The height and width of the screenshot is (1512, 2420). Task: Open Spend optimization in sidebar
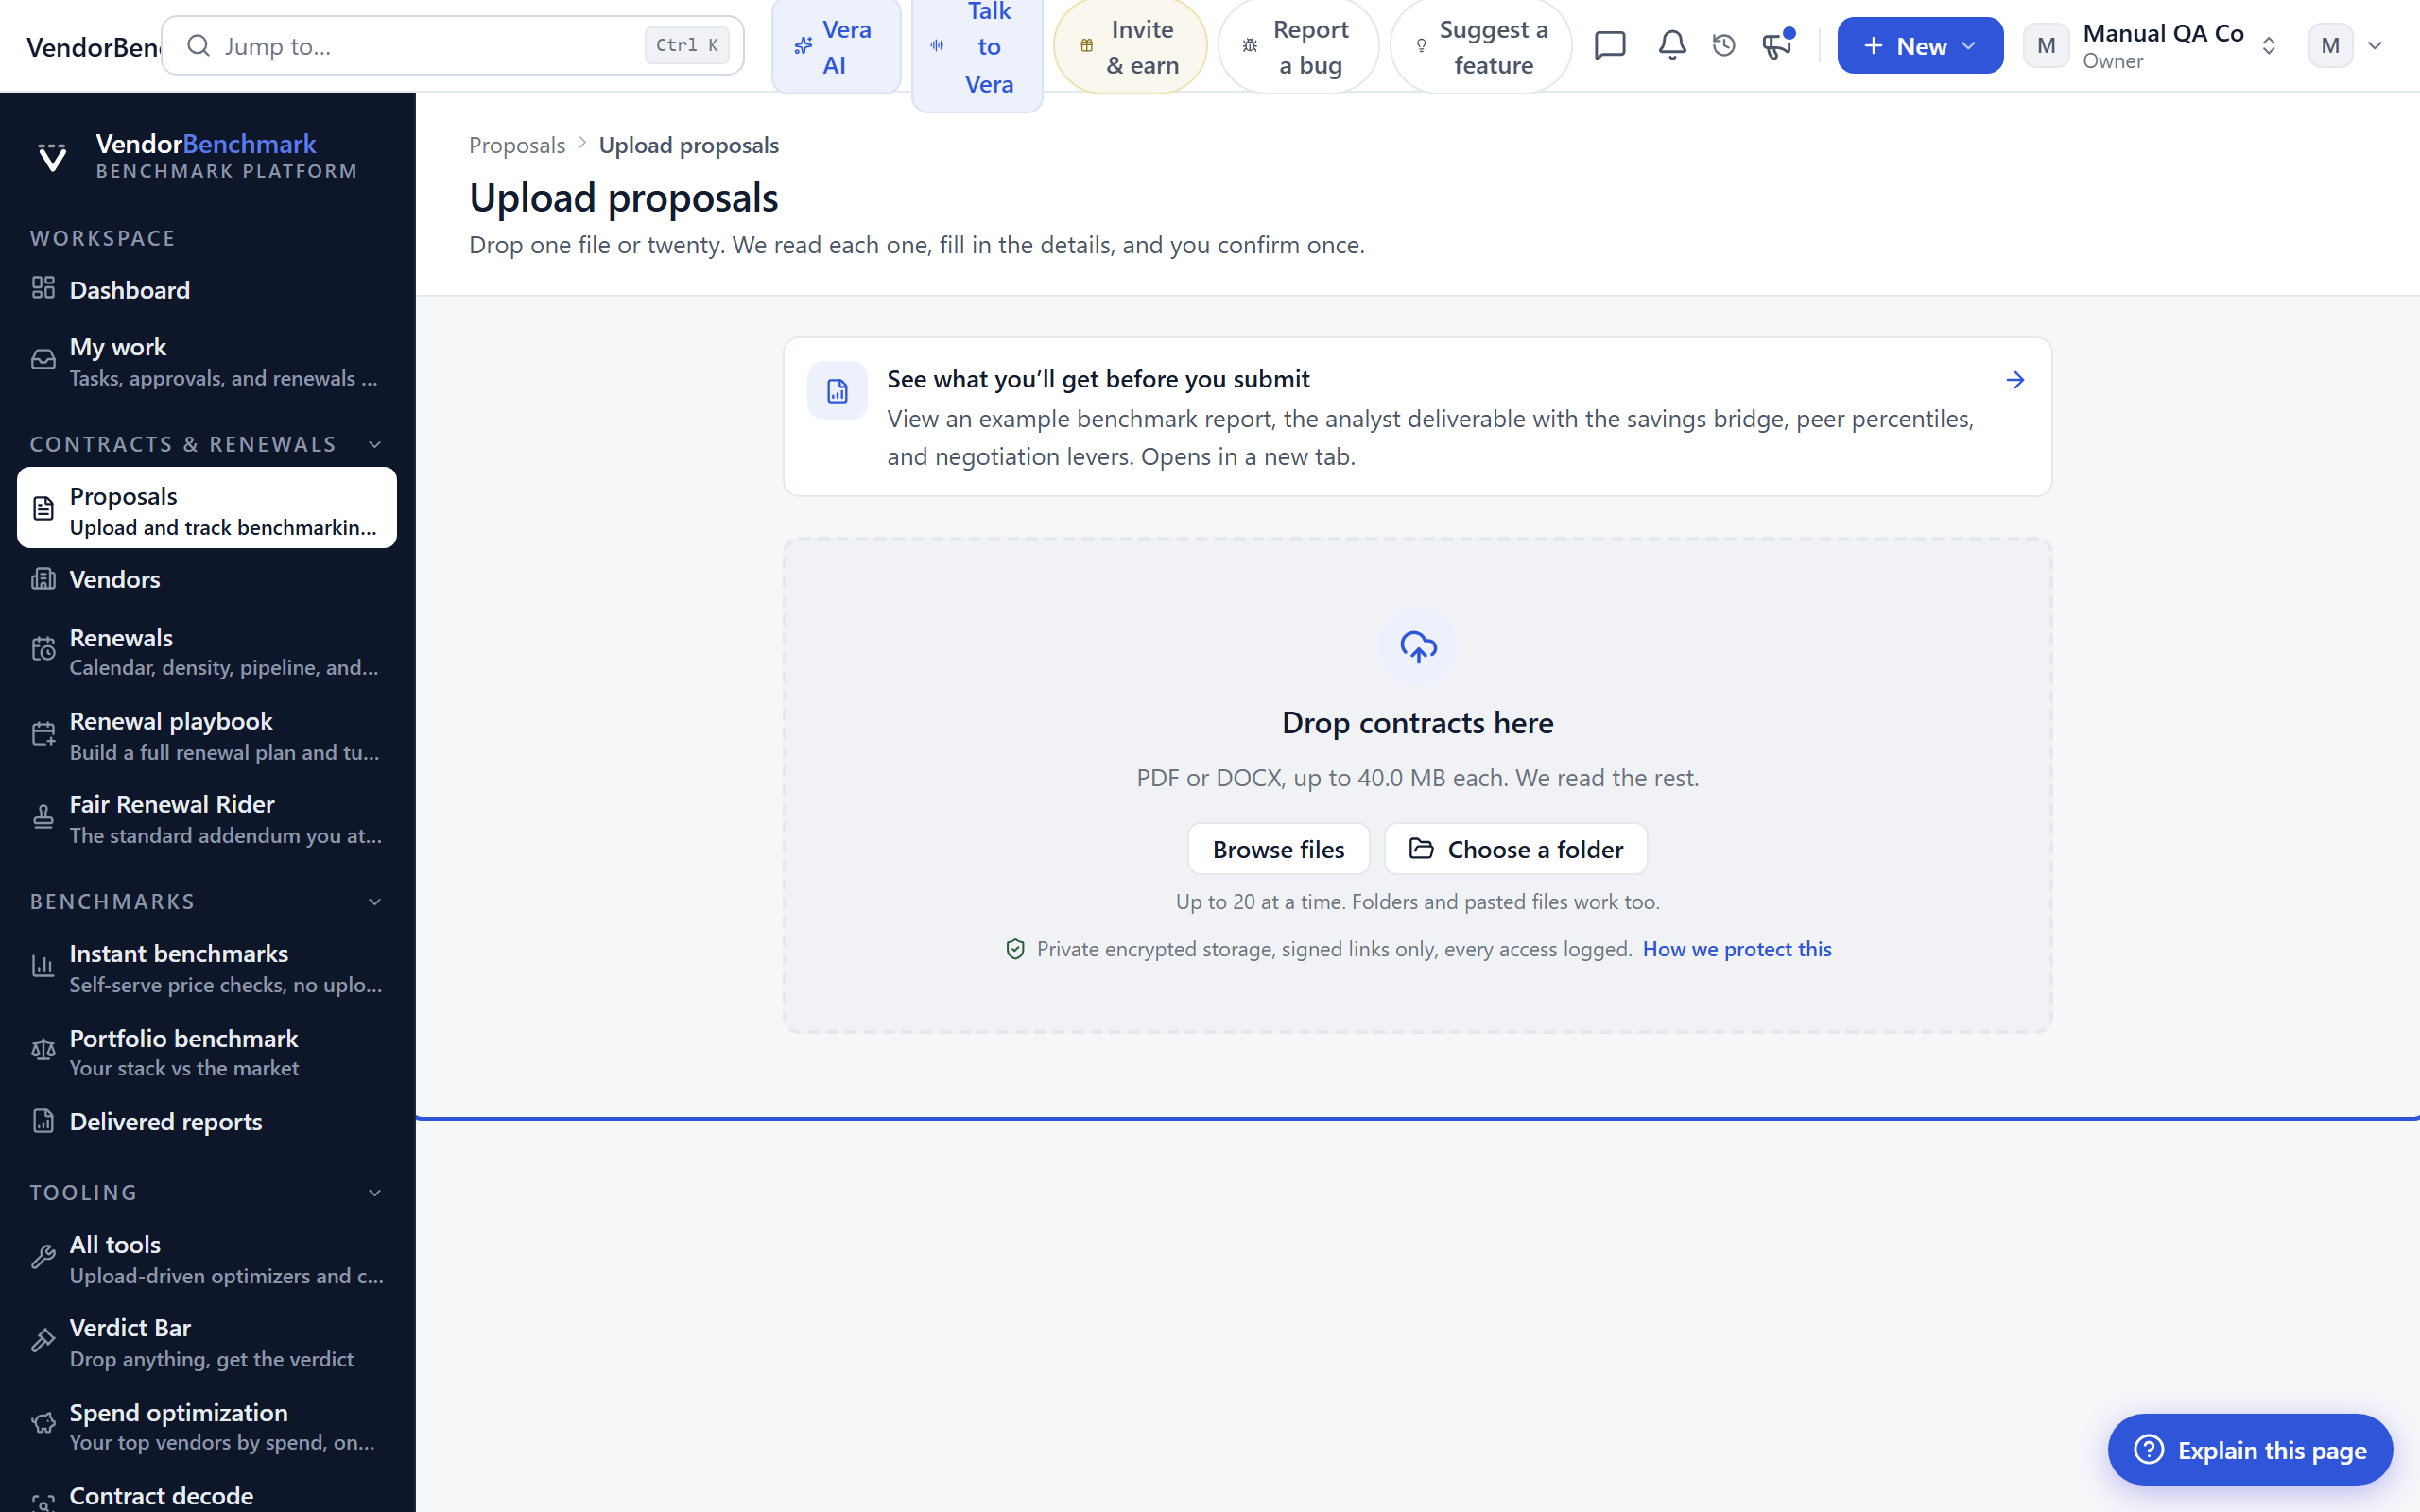click(207, 1425)
